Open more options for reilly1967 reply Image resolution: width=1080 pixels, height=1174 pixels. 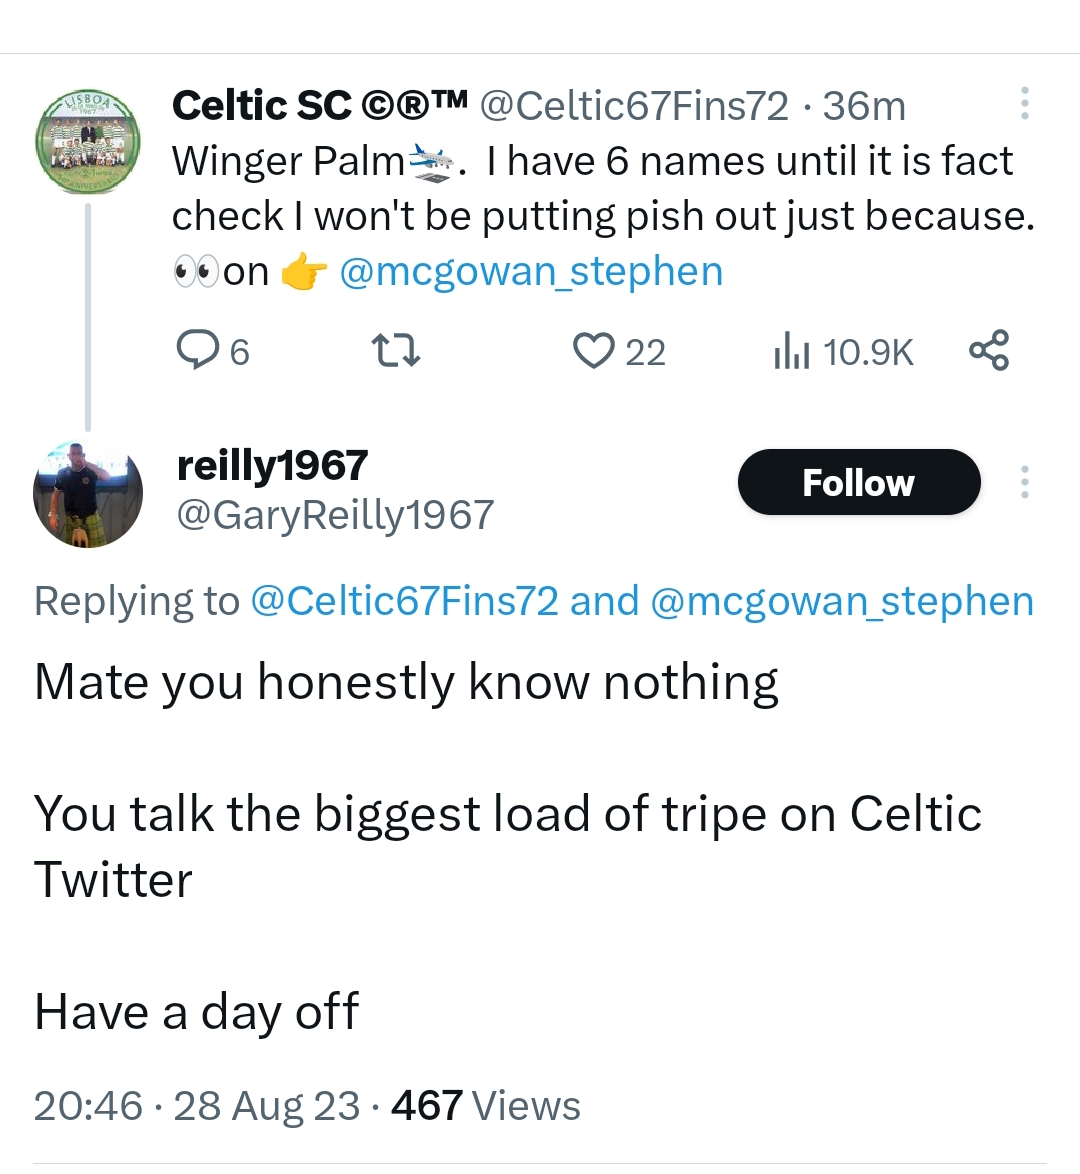[x=1024, y=482]
